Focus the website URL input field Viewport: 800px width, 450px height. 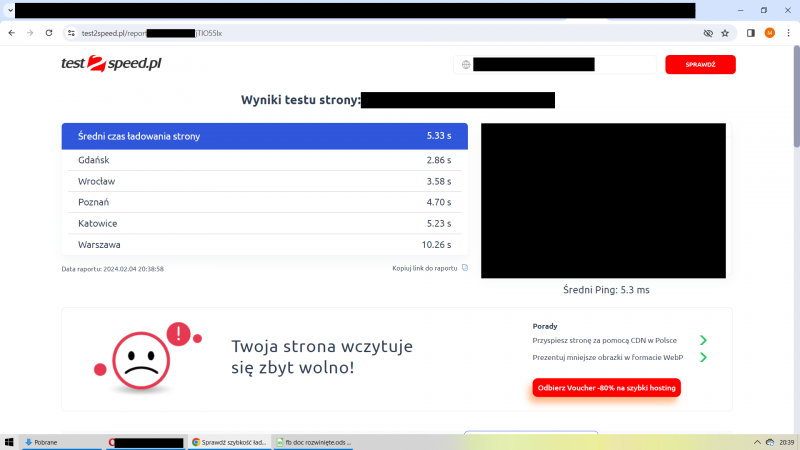(555, 65)
